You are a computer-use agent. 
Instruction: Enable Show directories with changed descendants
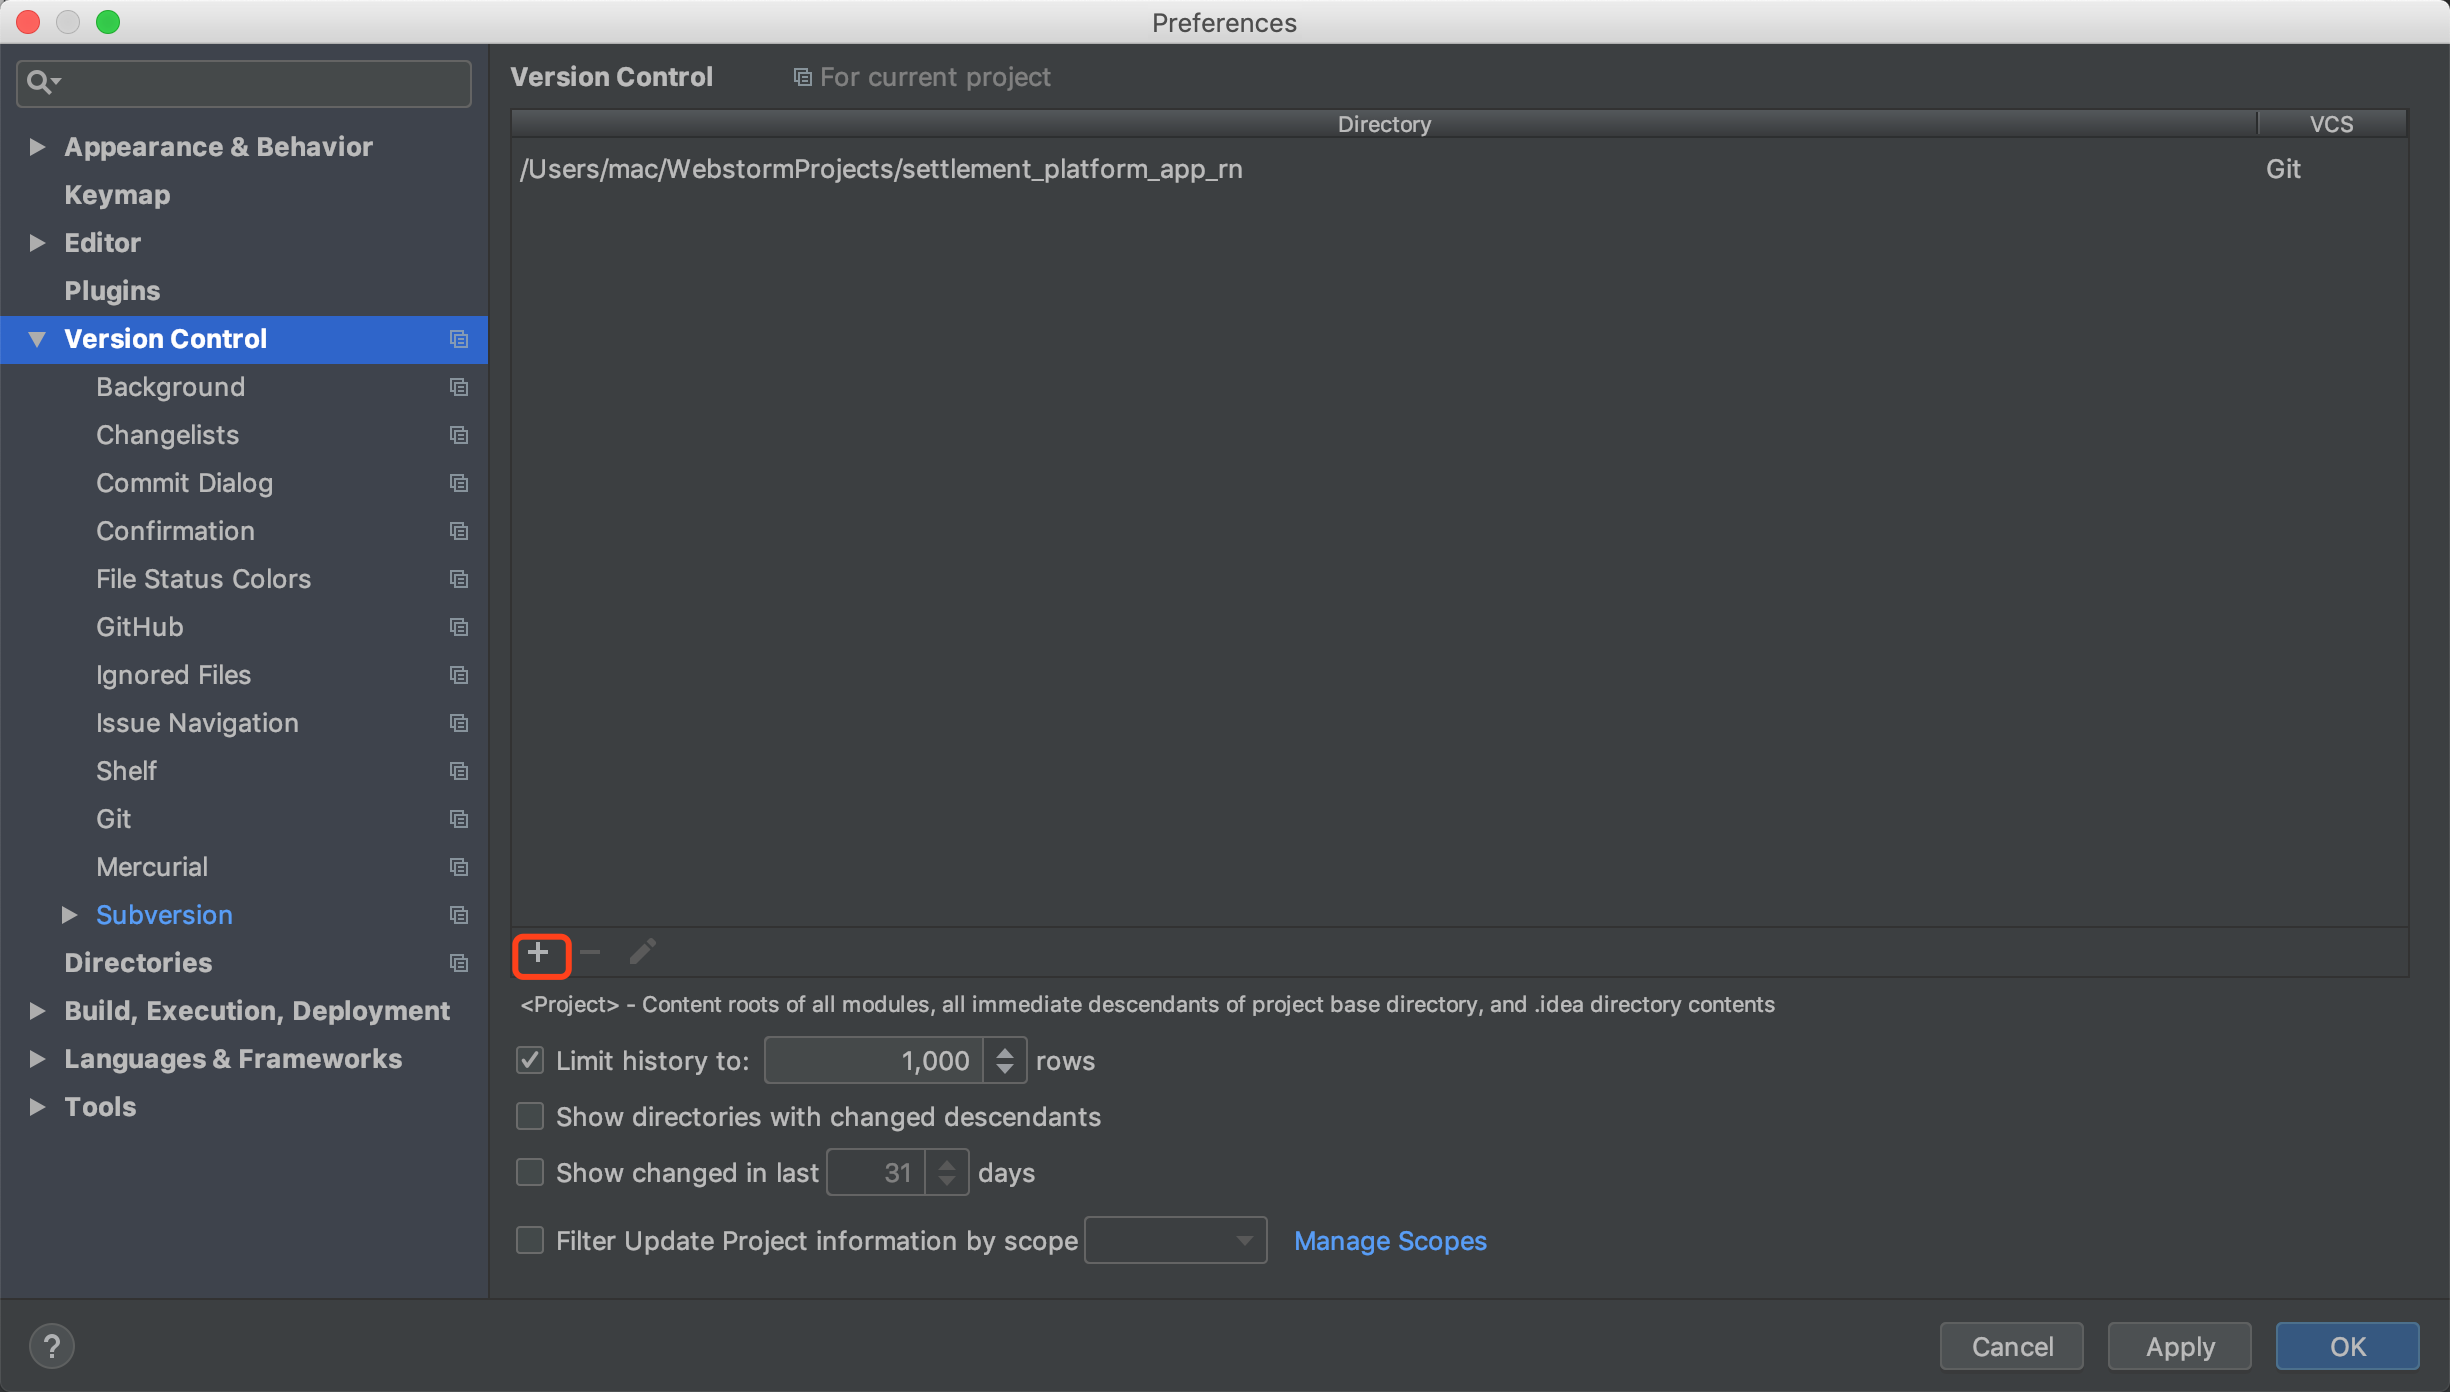(529, 1116)
